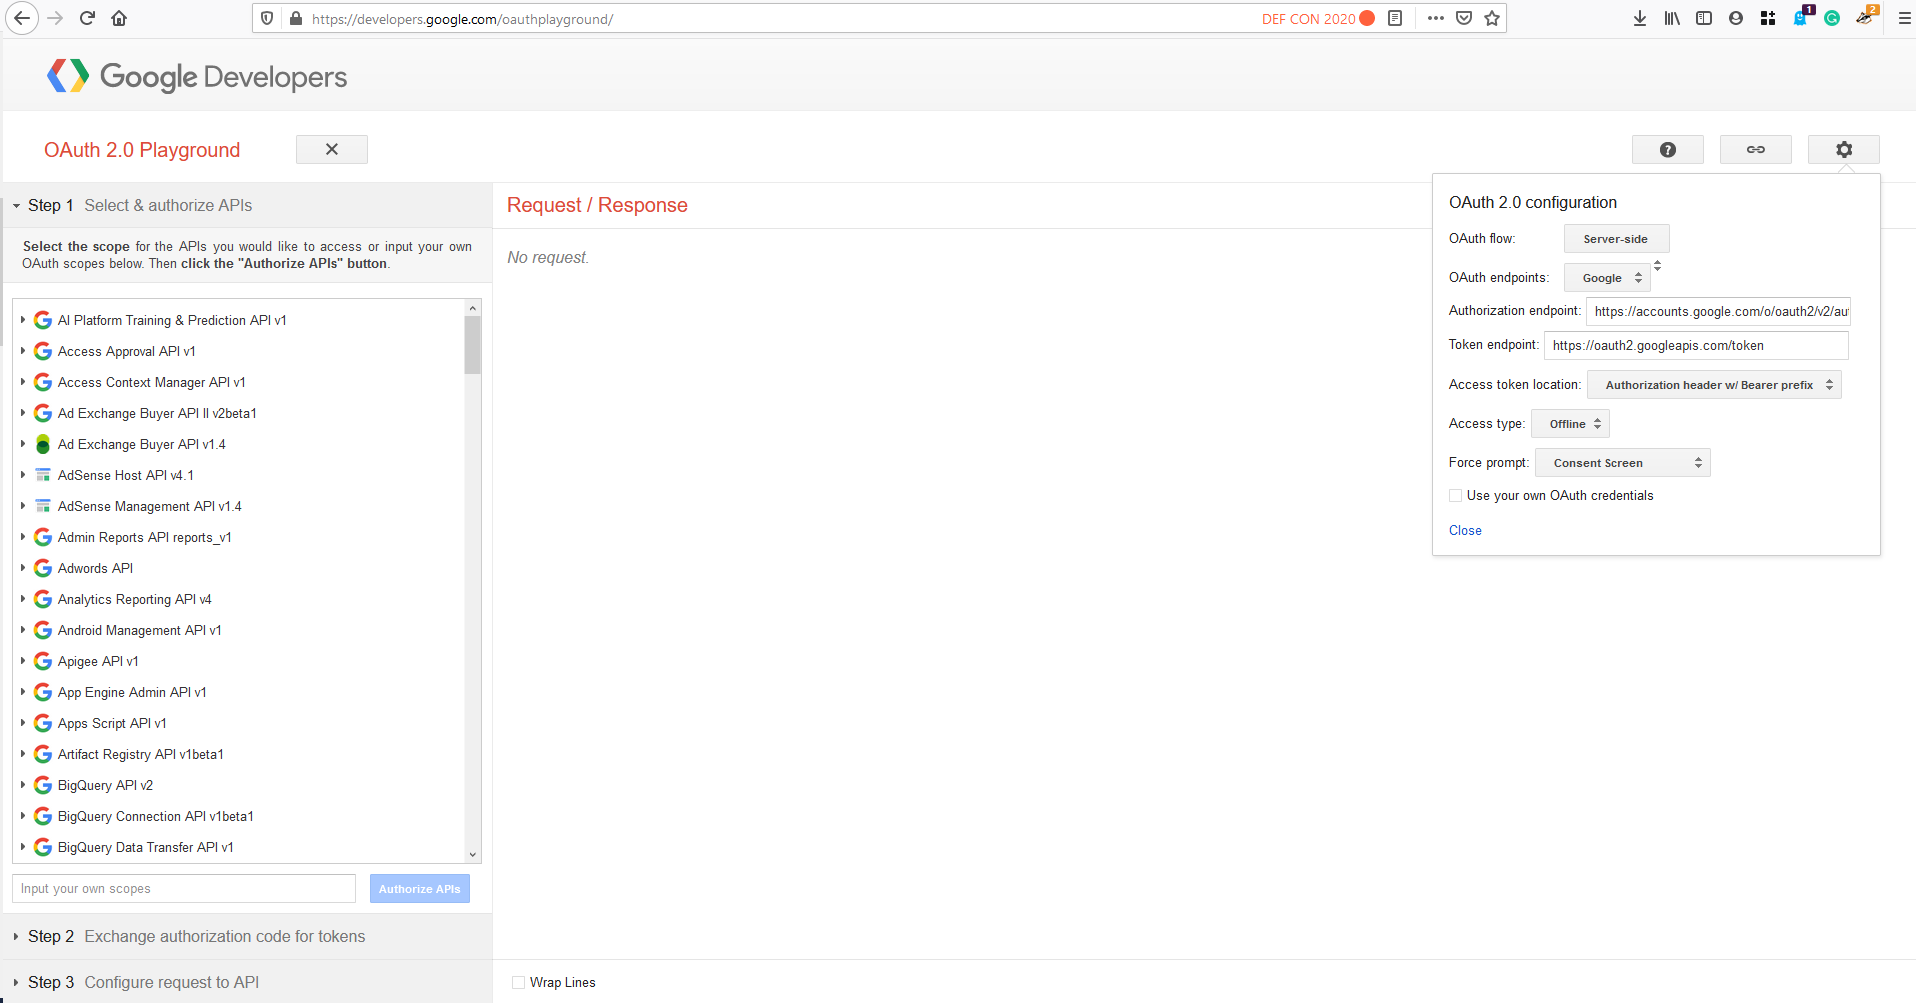The height and width of the screenshot is (1003, 1916).
Task: Enable Use your own OAuth credentials checkbox
Action: 1456,495
